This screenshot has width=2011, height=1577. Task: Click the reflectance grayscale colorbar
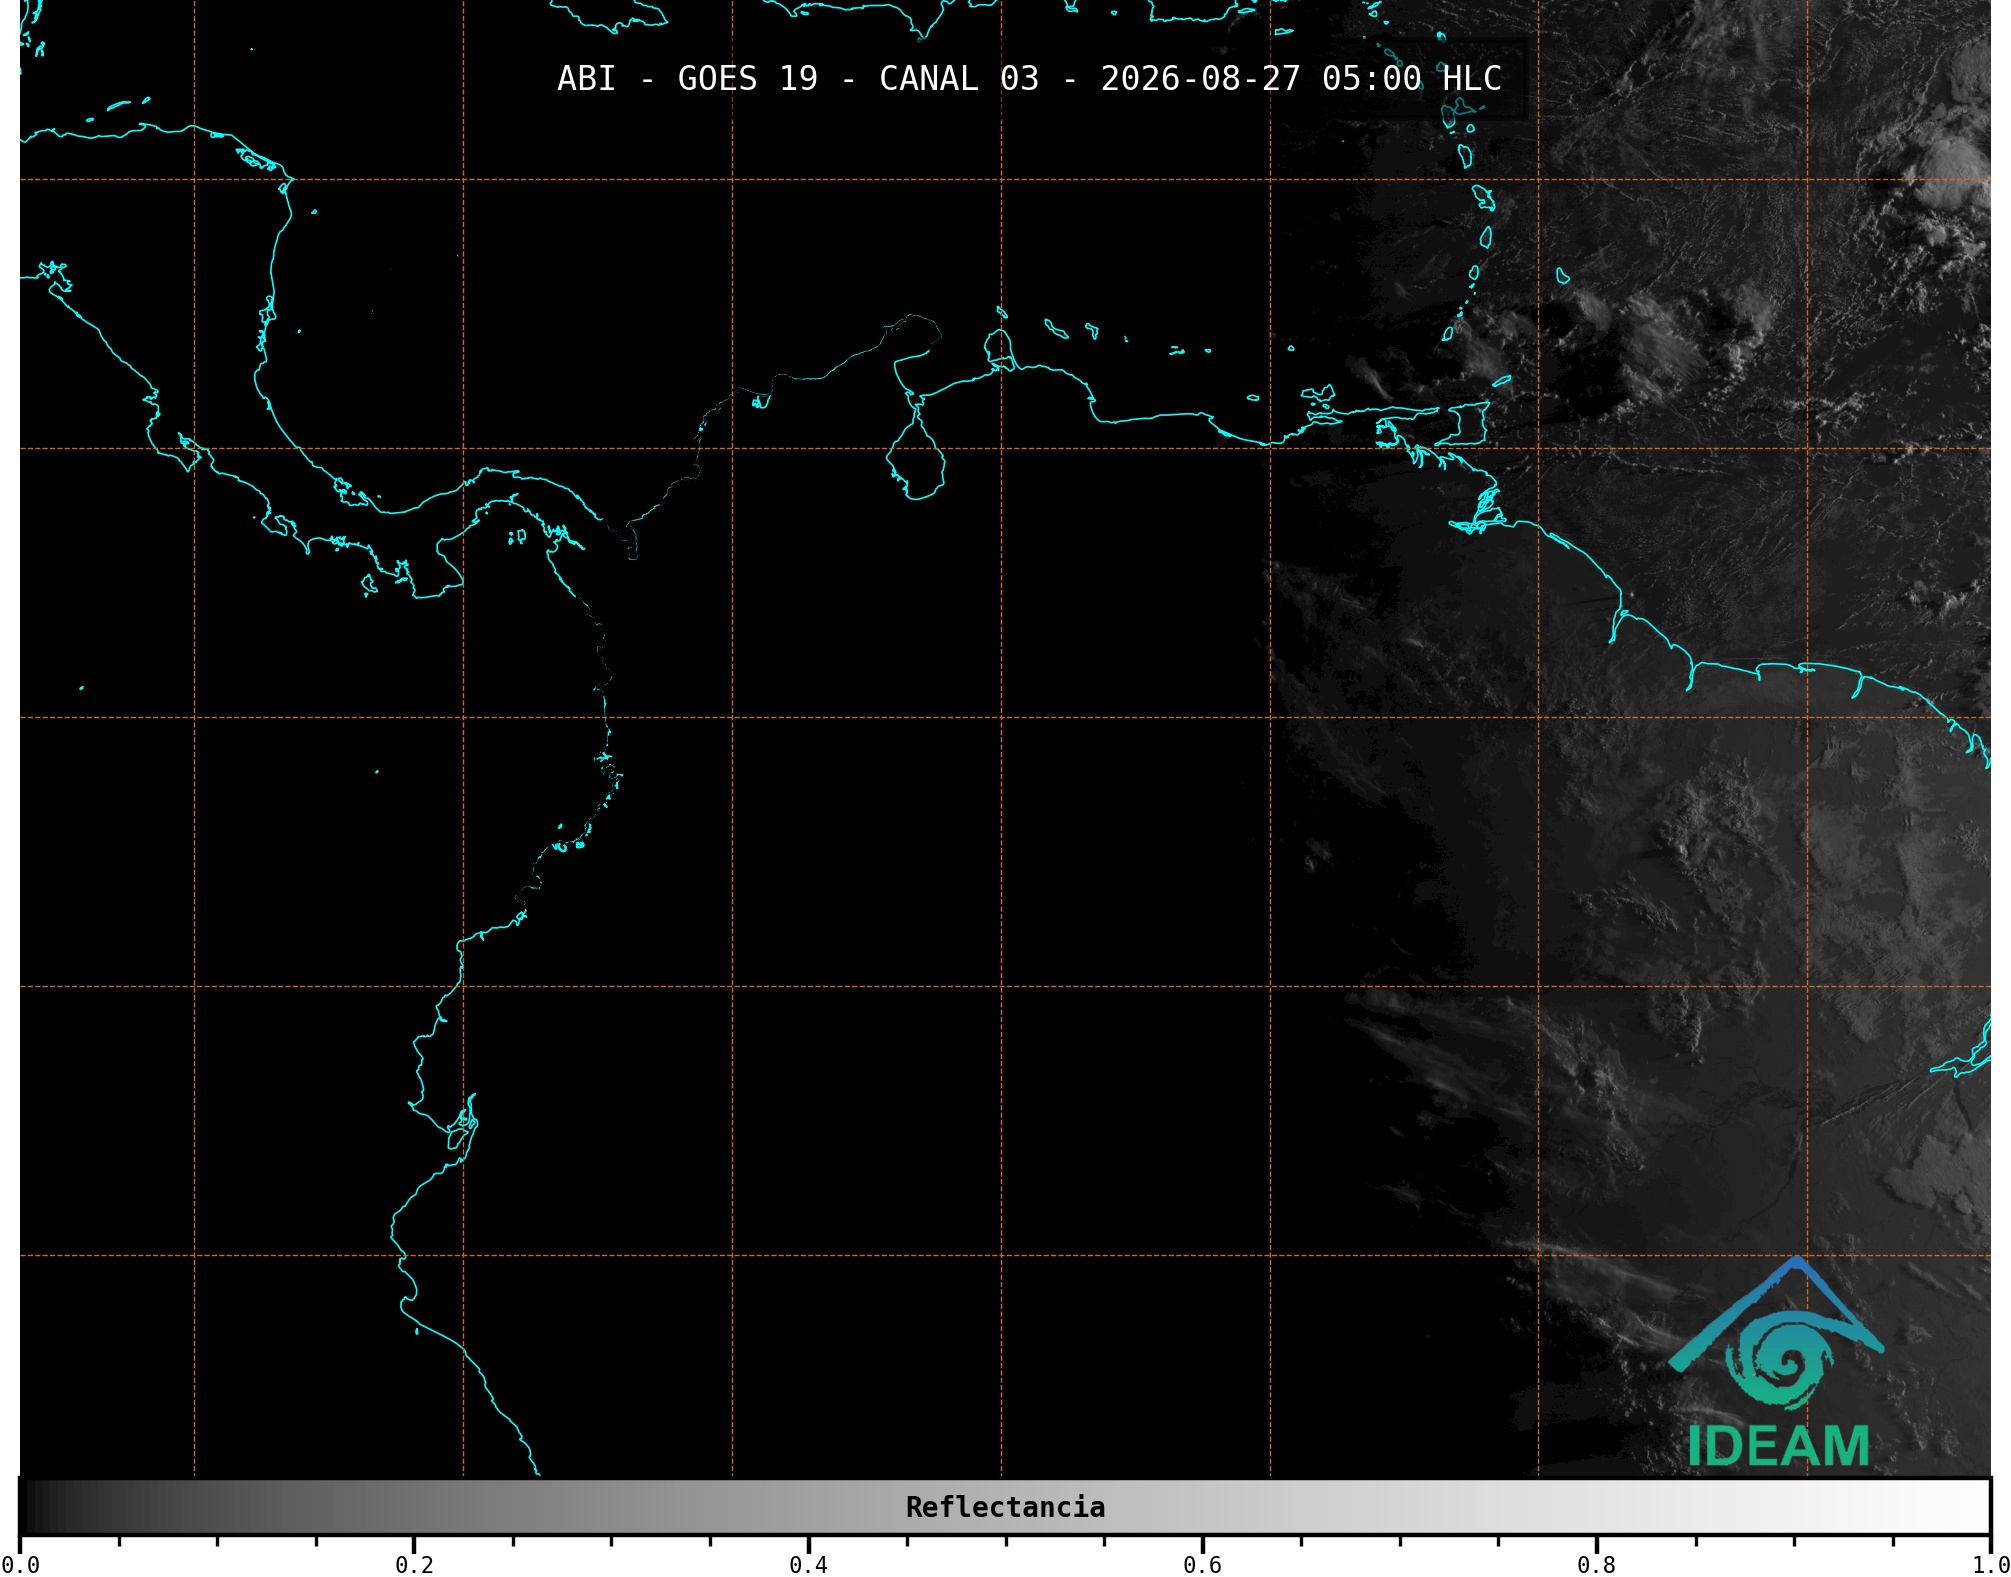pos(1005,1507)
